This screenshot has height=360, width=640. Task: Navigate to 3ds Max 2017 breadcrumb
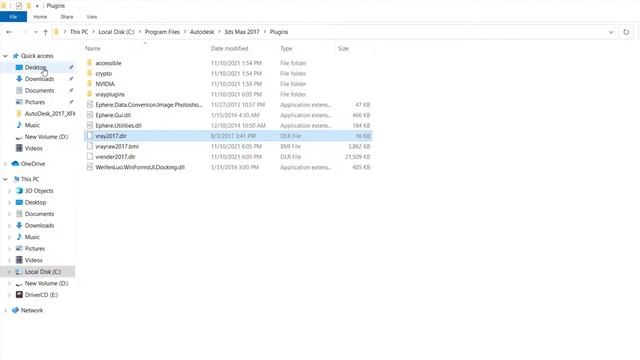tap(242, 32)
